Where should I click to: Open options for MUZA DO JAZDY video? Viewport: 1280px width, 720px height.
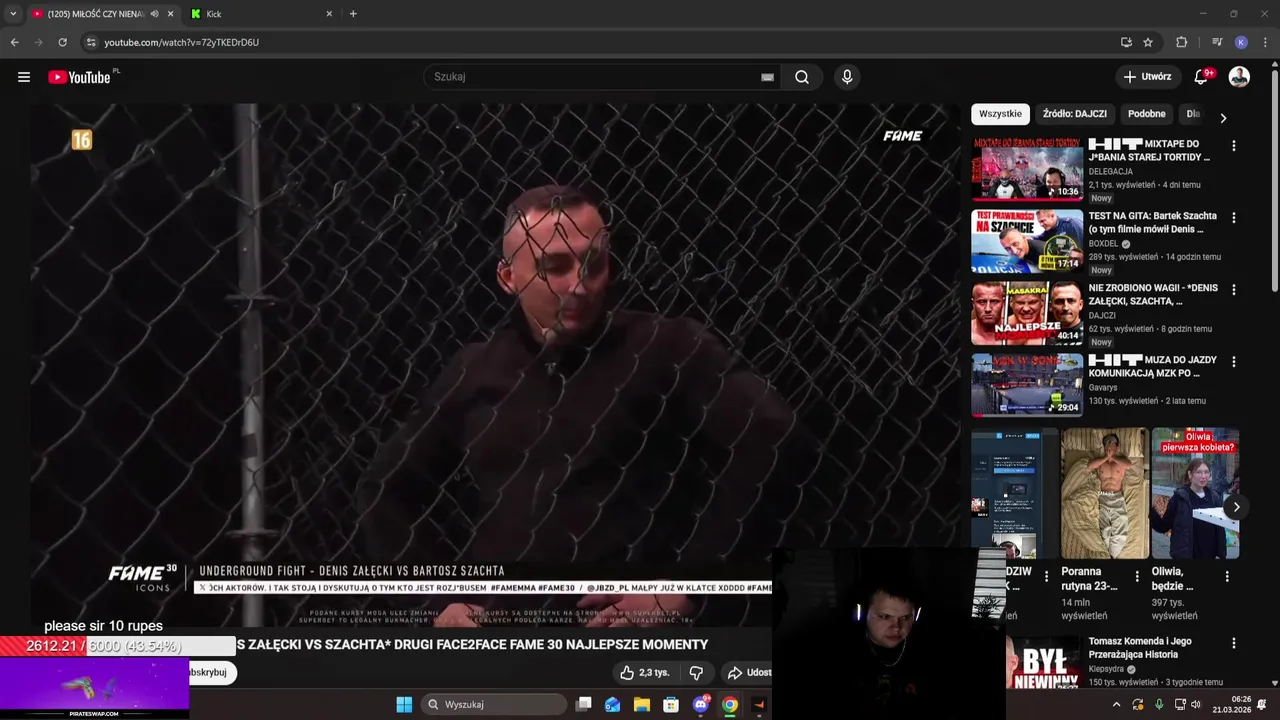click(x=1233, y=362)
